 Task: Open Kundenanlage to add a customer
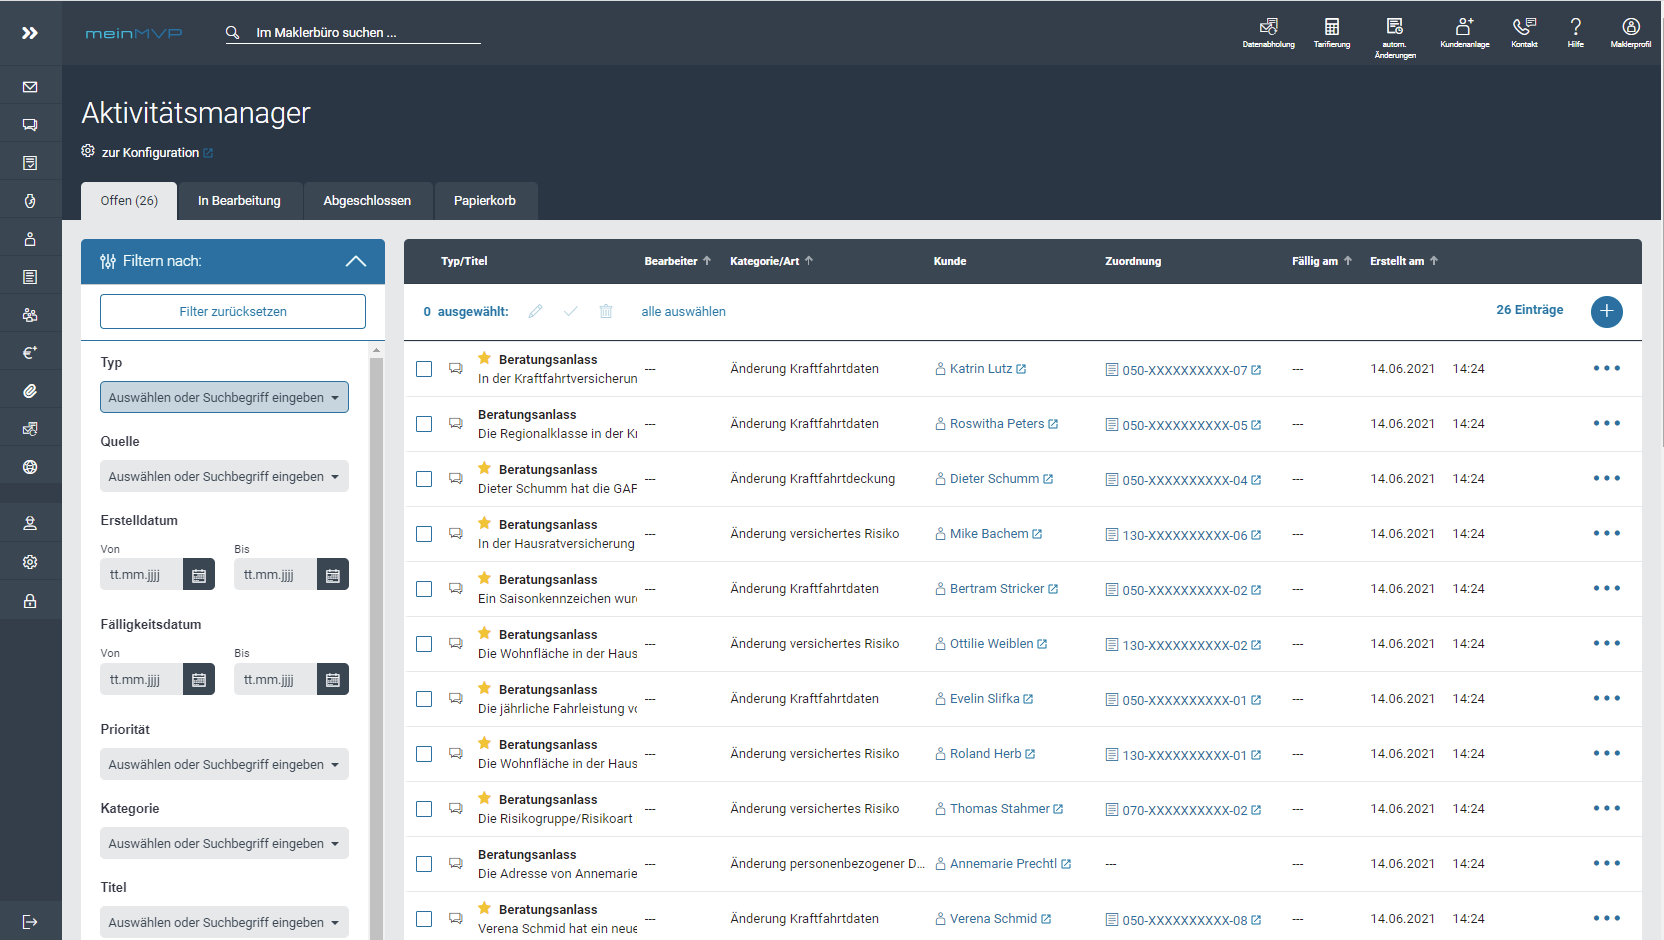point(1464,32)
